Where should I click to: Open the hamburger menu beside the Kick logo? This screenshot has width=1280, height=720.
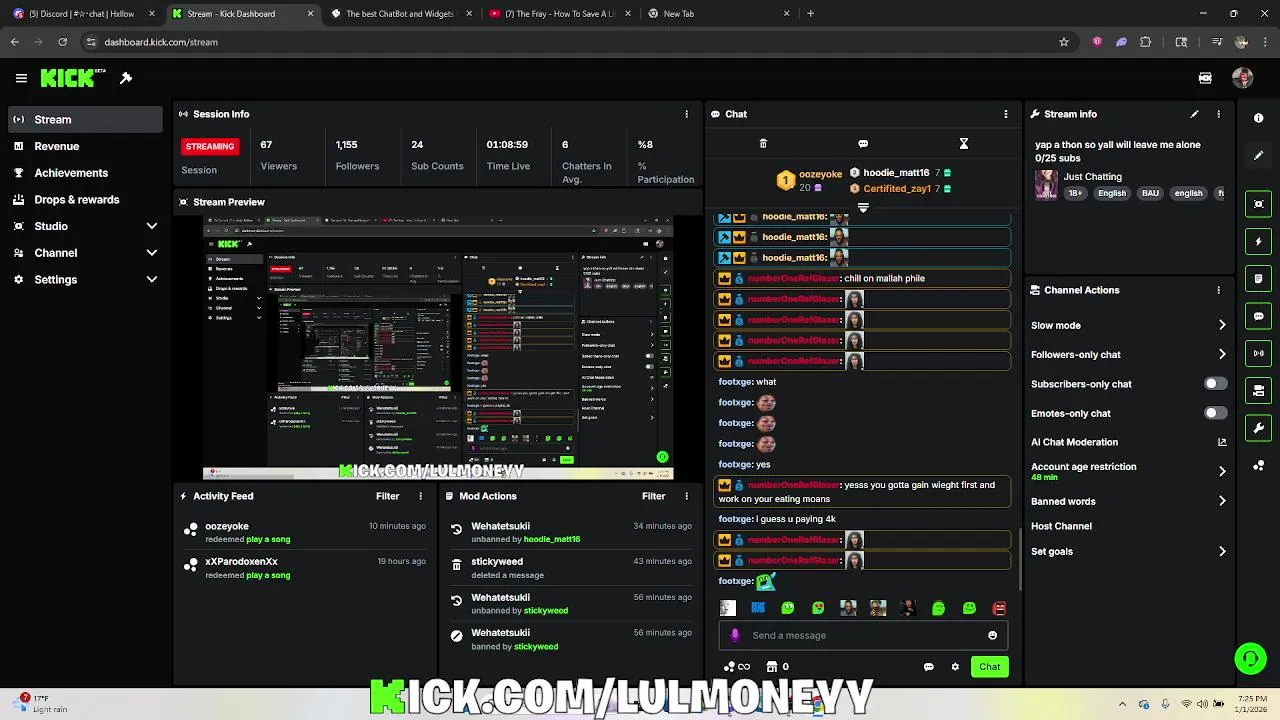coord(21,78)
